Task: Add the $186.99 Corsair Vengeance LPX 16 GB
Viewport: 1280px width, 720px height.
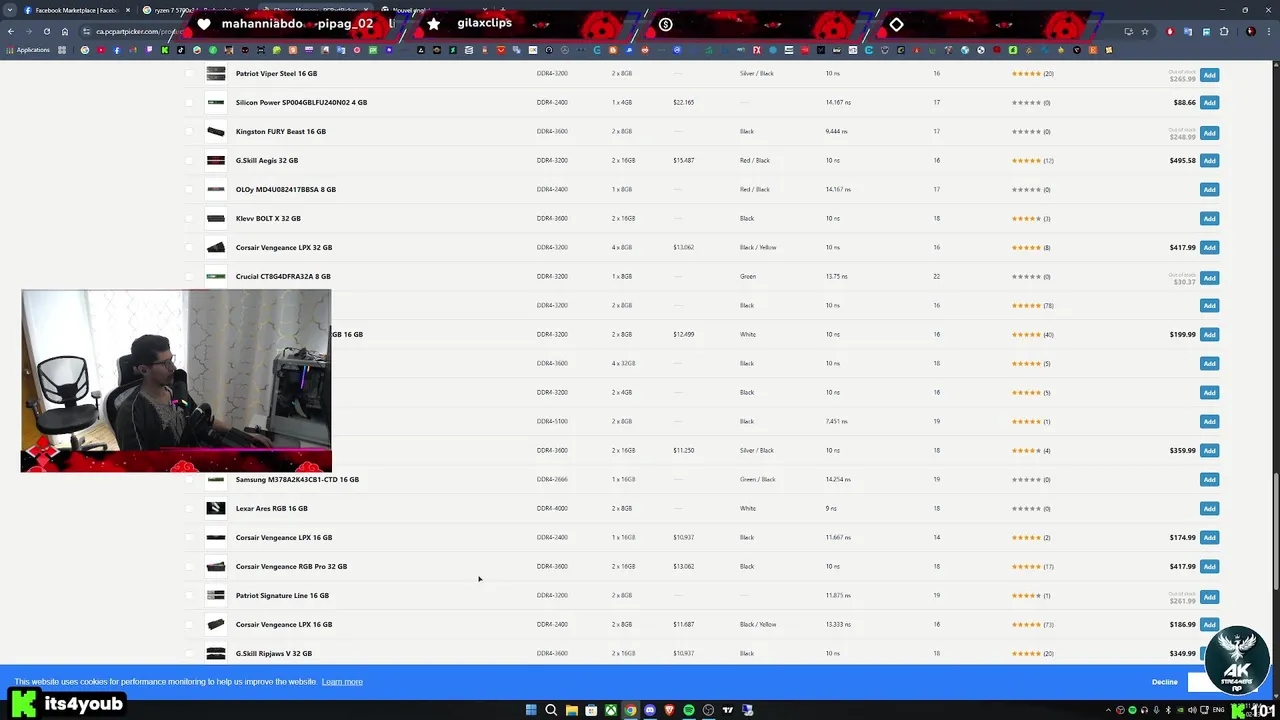Action: pyautogui.click(x=1209, y=624)
